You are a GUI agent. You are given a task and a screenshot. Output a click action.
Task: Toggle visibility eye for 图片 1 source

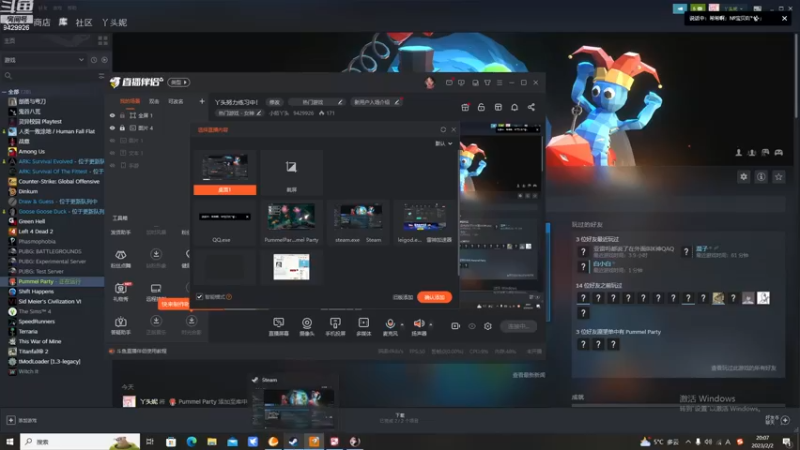(112, 140)
